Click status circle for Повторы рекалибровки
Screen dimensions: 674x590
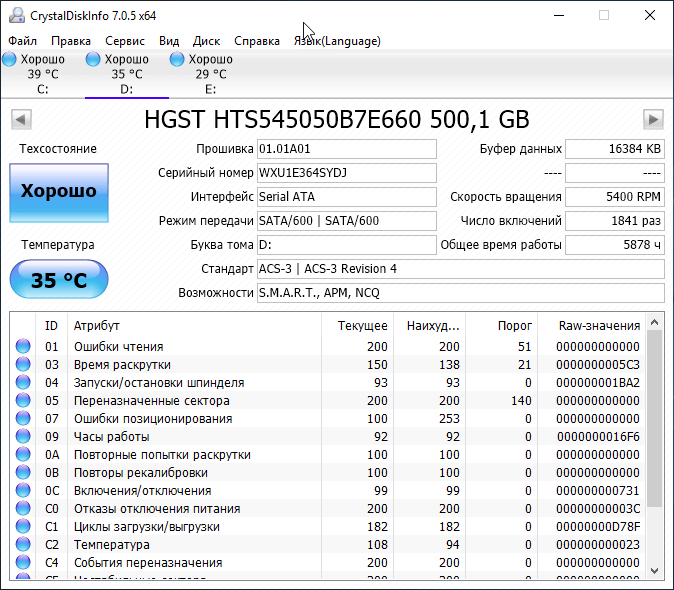[x=23, y=473]
